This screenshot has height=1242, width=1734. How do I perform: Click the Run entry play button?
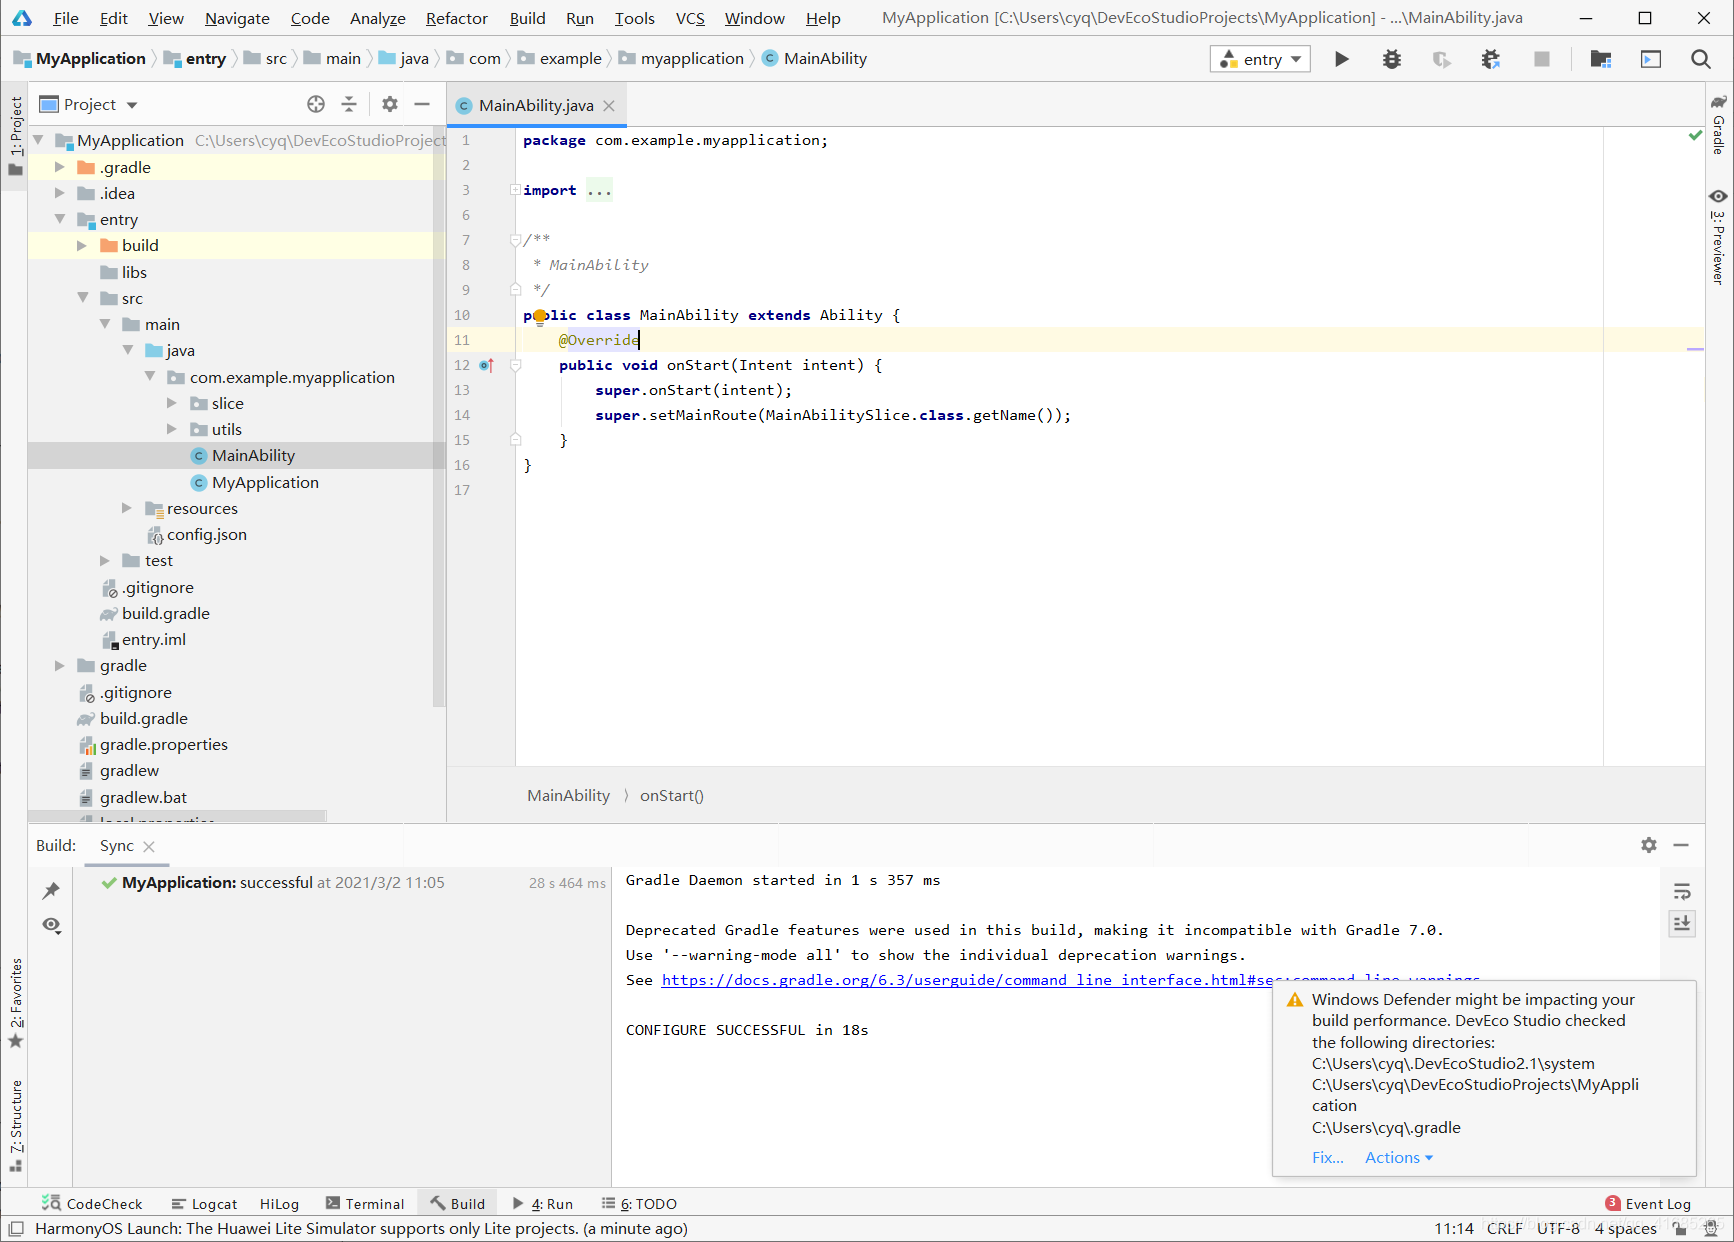tap(1341, 59)
